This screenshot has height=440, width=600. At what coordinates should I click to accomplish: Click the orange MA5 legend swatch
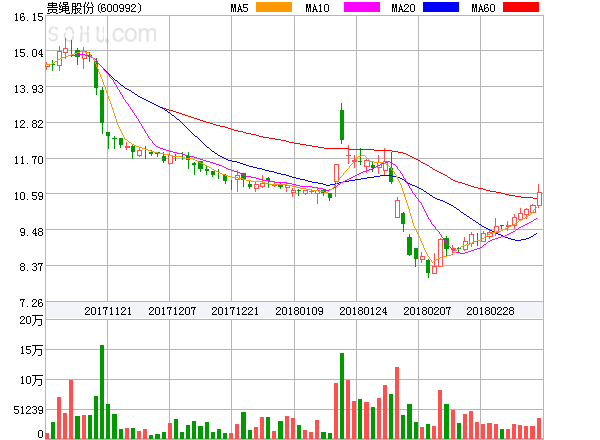tap(274, 7)
